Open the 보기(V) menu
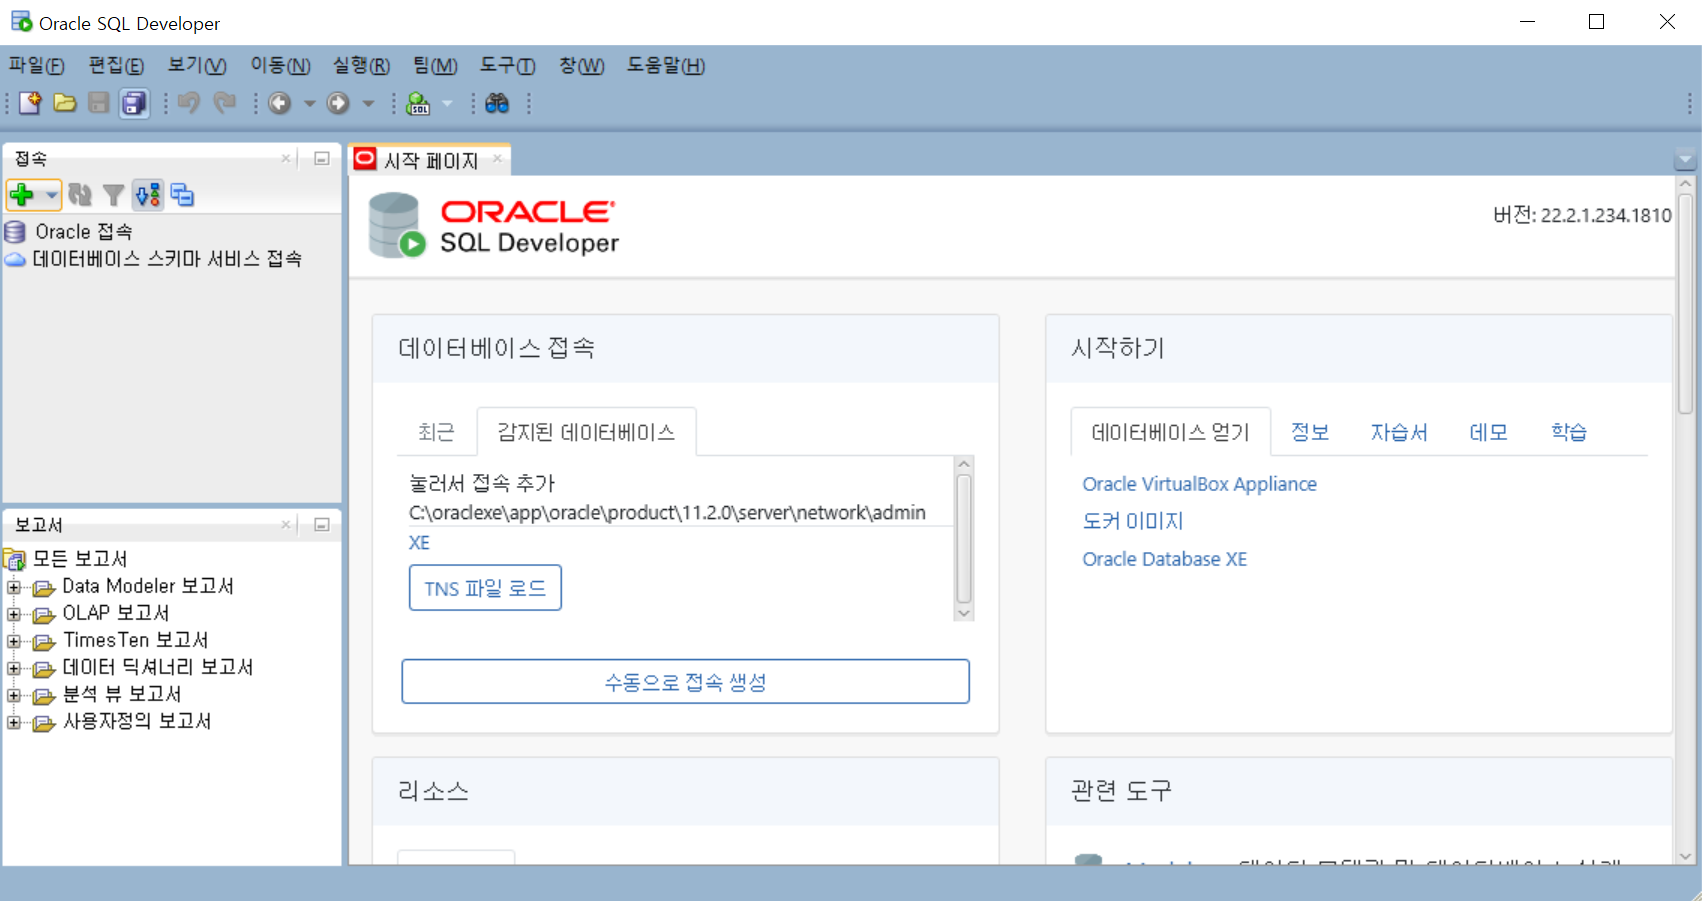This screenshot has height=901, width=1702. coord(197,66)
